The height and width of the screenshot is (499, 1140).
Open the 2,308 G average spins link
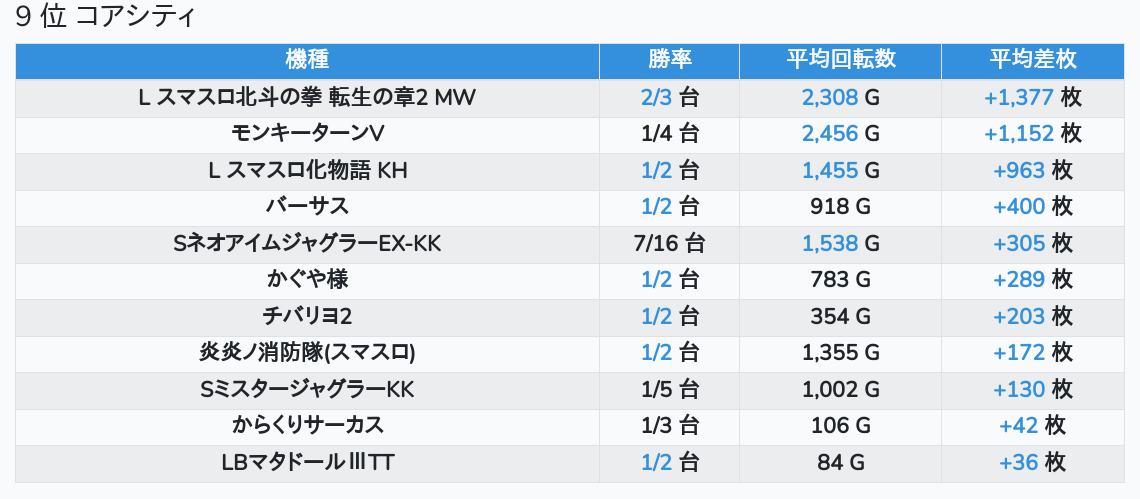coord(829,97)
